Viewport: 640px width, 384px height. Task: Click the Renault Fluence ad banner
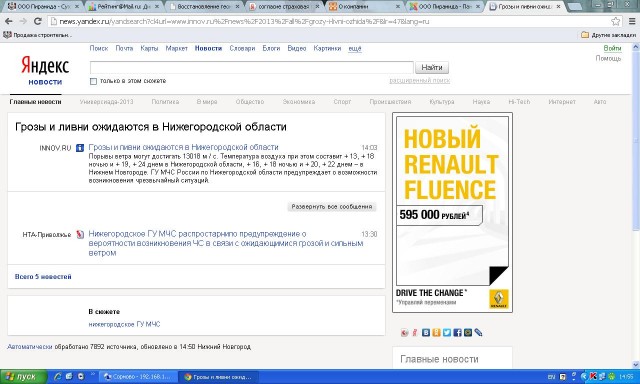(452, 213)
